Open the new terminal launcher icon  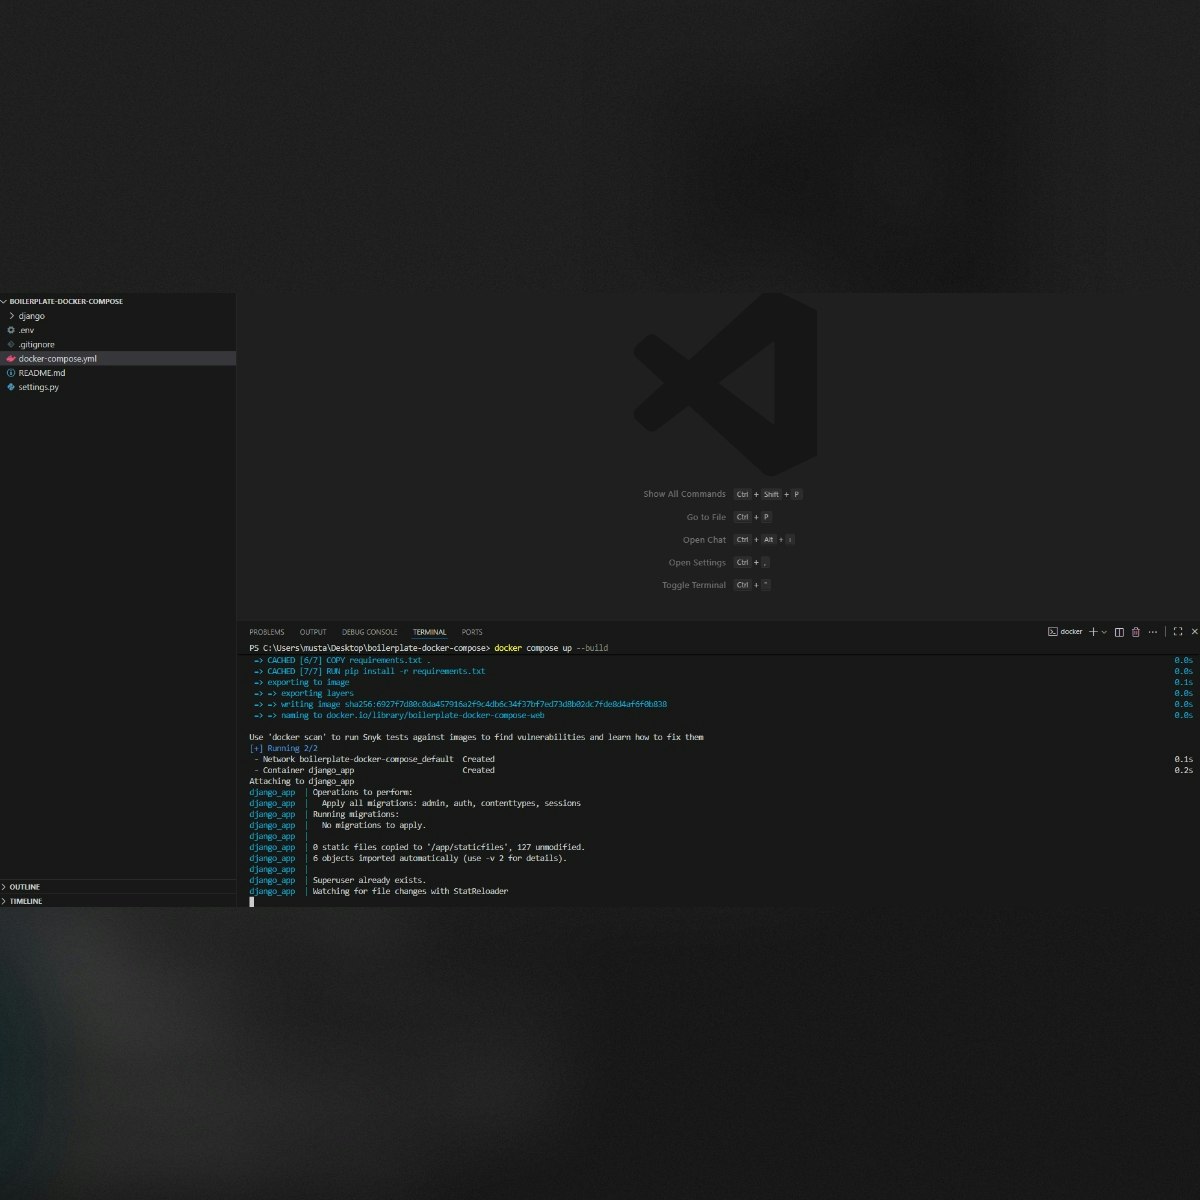pos(1093,631)
